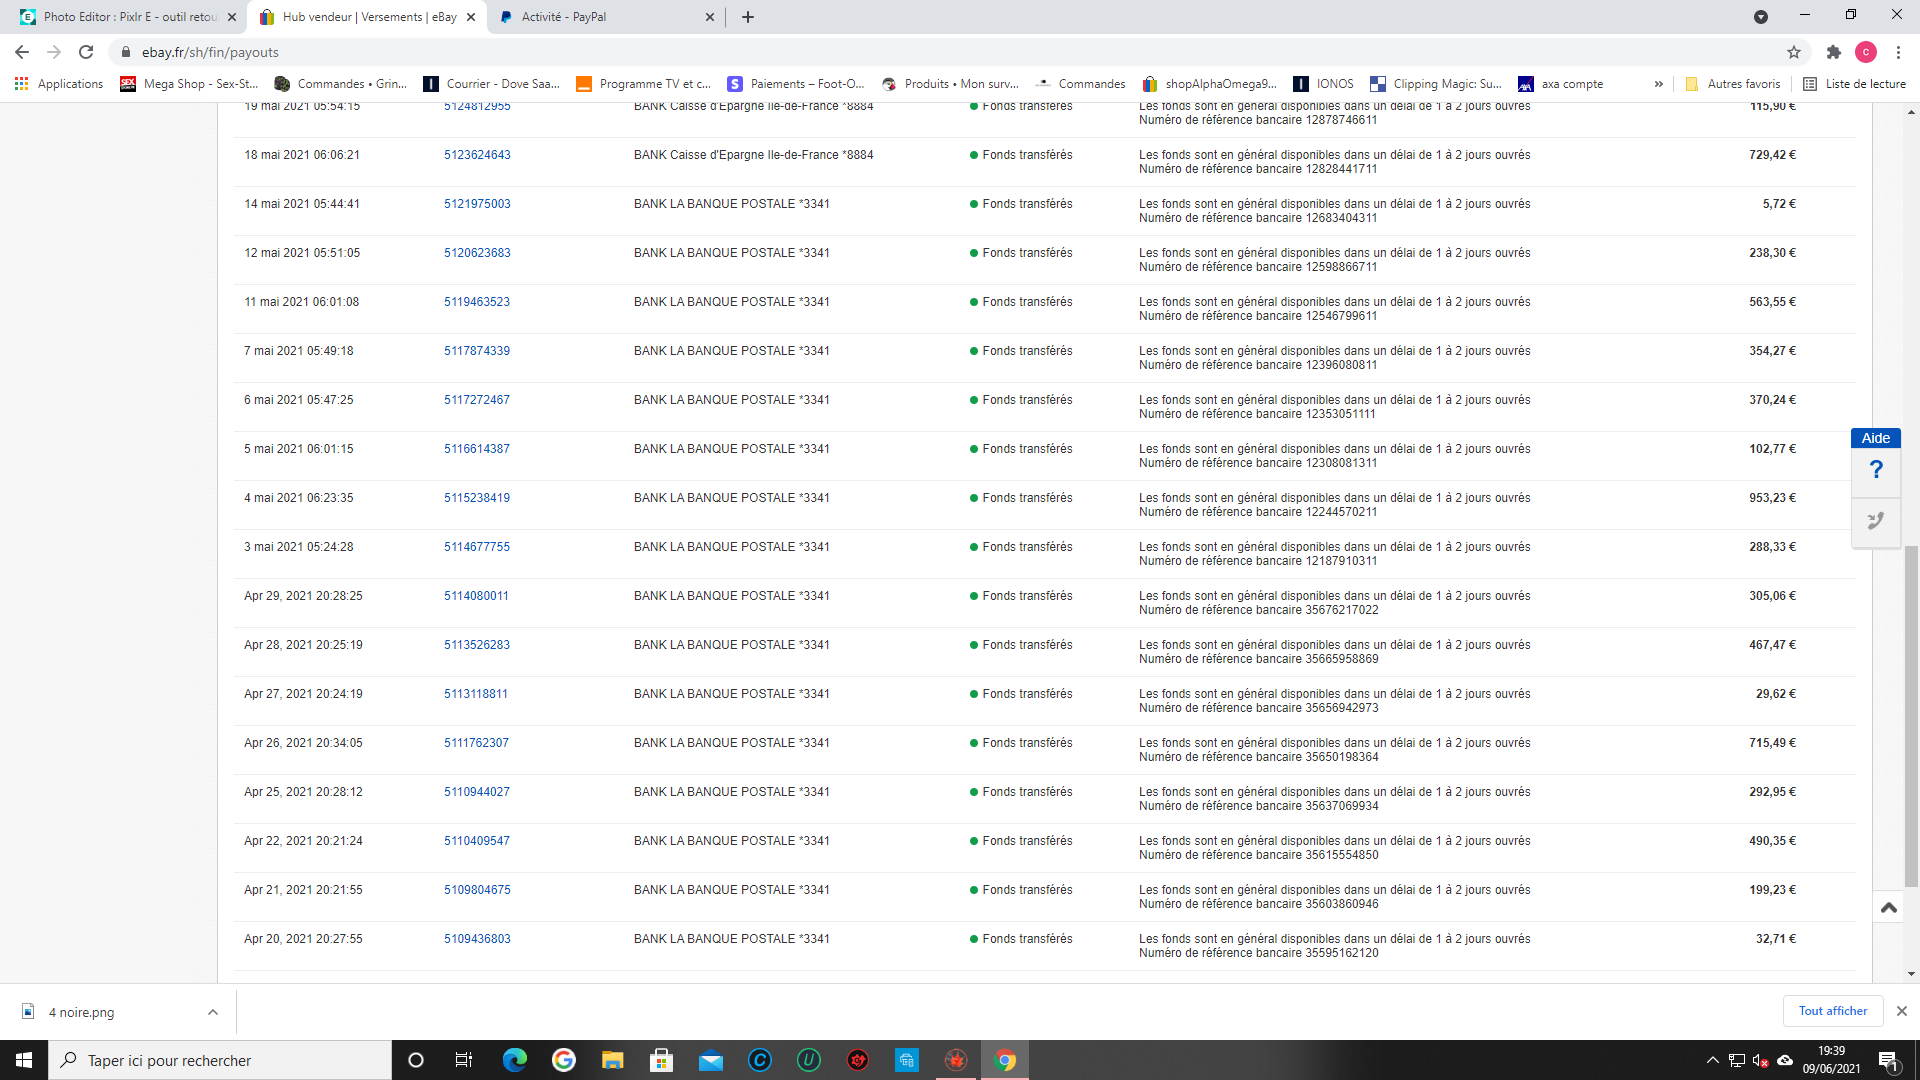Click the Tout afficher downloads button
The width and height of the screenshot is (1920, 1080).
[1832, 1011]
